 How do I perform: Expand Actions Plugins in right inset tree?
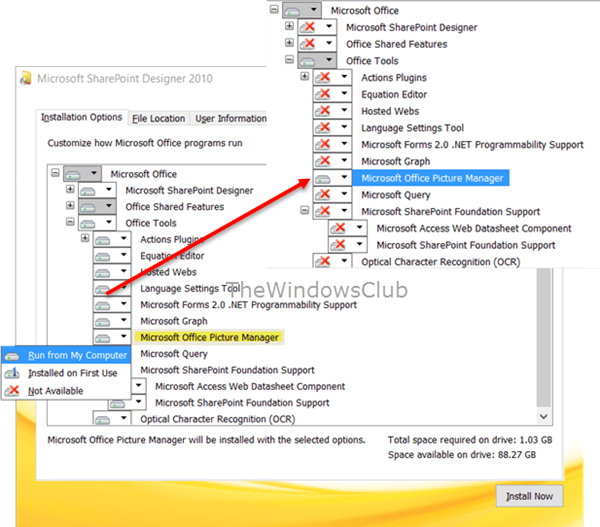point(305,76)
